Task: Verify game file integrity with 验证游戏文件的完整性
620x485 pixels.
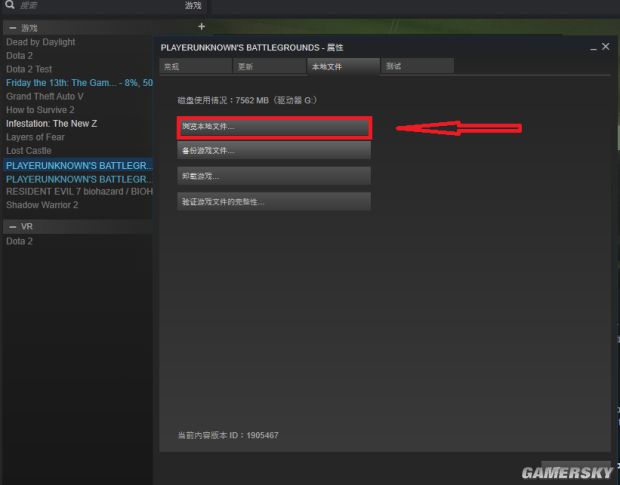Action: 274,201
